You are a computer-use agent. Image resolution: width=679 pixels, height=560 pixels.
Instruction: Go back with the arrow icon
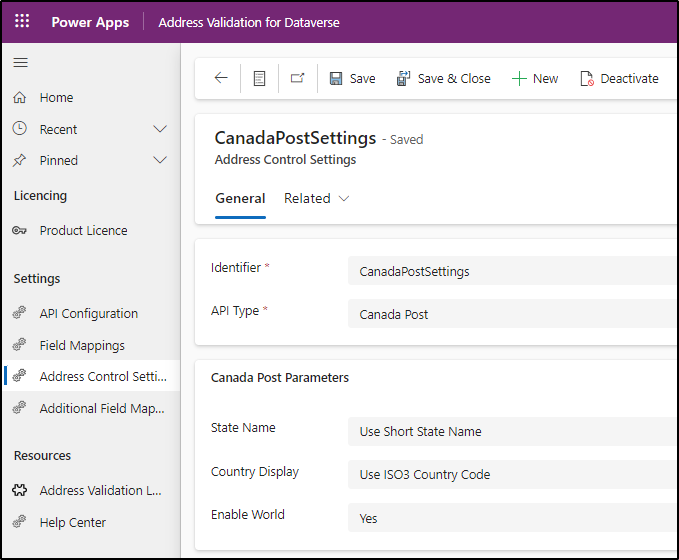[x=221, y=78]
